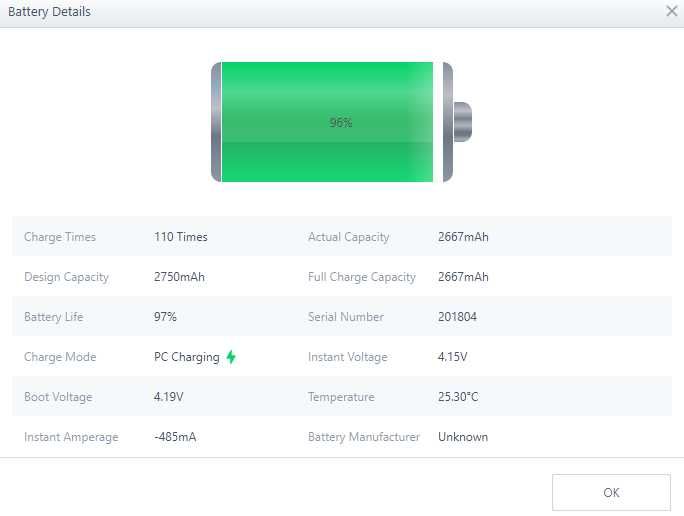
Task: Select the 4.15V value
Action: tap(452, 357)
